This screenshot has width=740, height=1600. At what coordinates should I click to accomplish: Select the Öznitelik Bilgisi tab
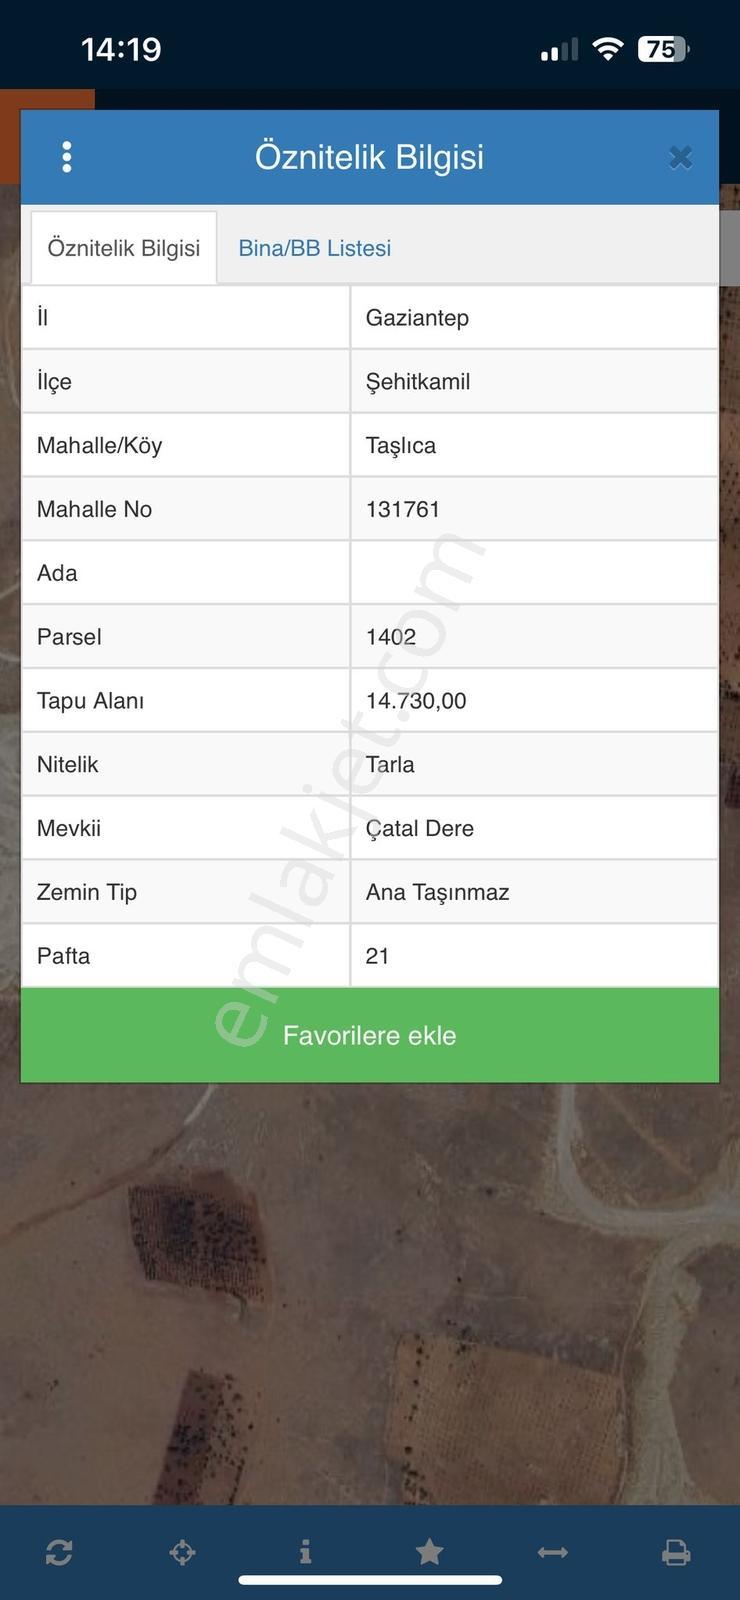coord(124,248)
